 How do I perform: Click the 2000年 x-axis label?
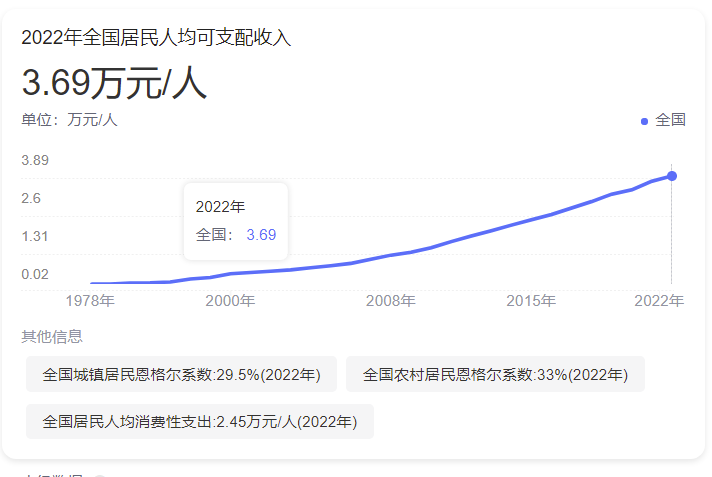click(x=230, y=300)
